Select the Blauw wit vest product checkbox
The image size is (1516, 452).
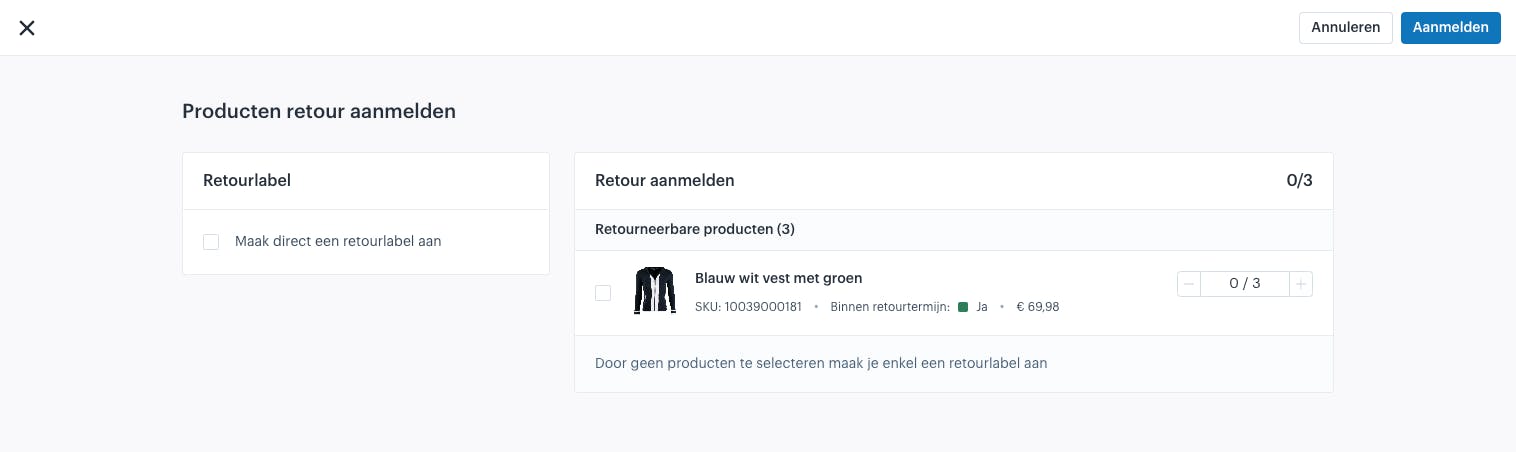pos(603,293)
